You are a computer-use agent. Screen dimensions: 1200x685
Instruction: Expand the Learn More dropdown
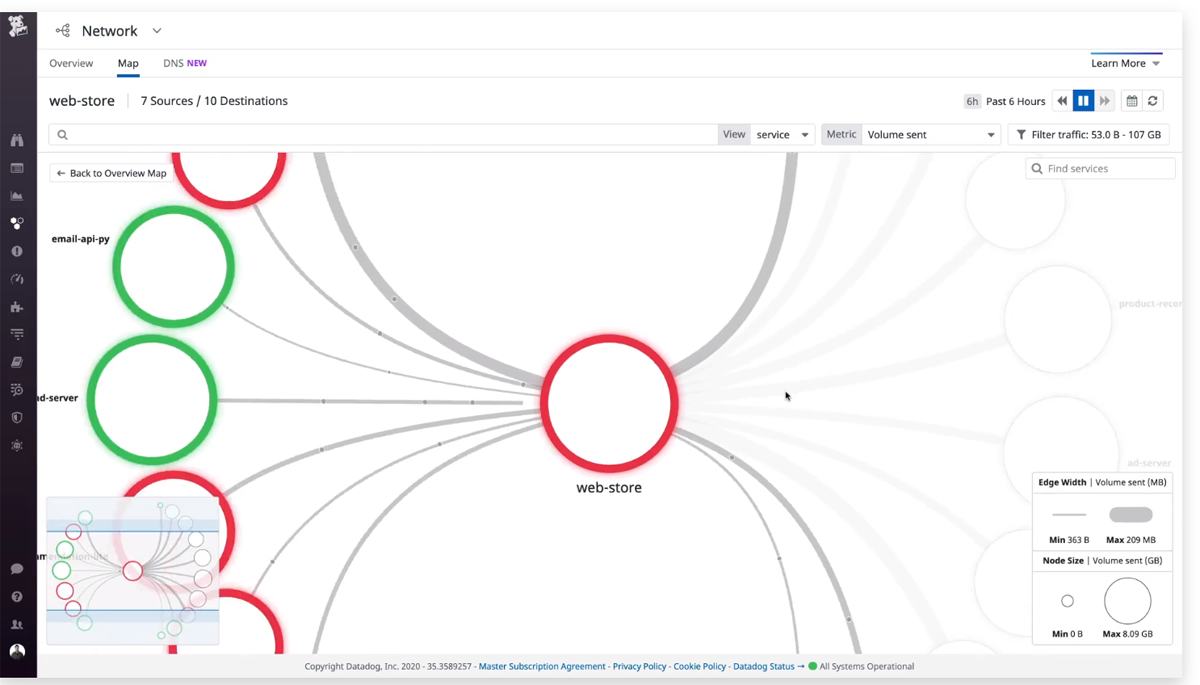coord(1126,63)
